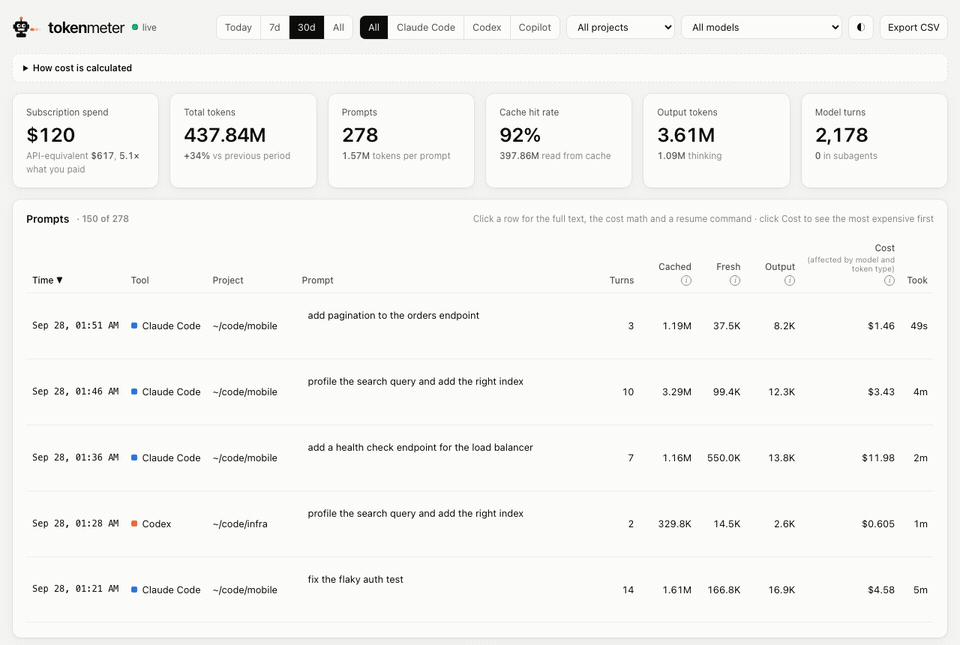Open the 01:46 AM 'profile the search query' prompt

click(x=415, y=382)
